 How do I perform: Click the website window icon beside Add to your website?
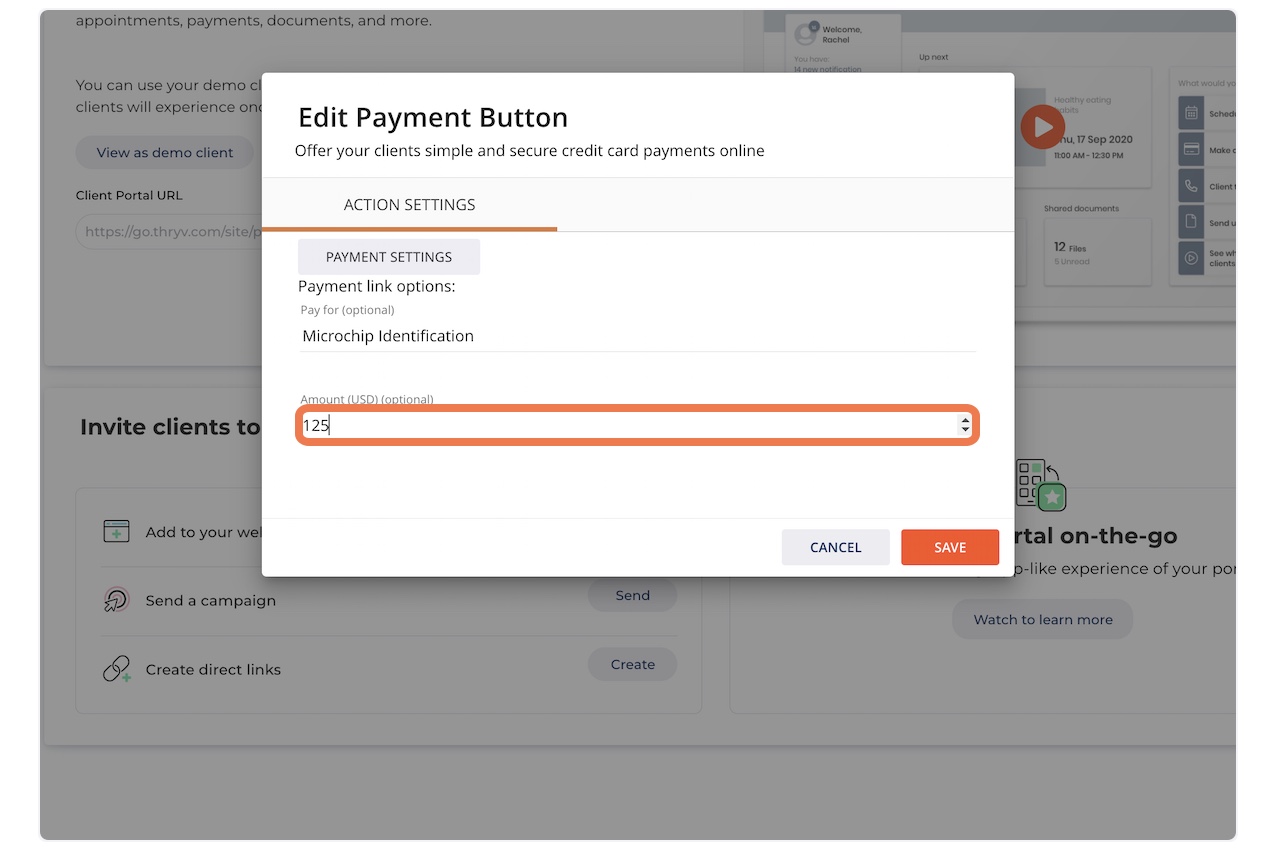point(117,531)
